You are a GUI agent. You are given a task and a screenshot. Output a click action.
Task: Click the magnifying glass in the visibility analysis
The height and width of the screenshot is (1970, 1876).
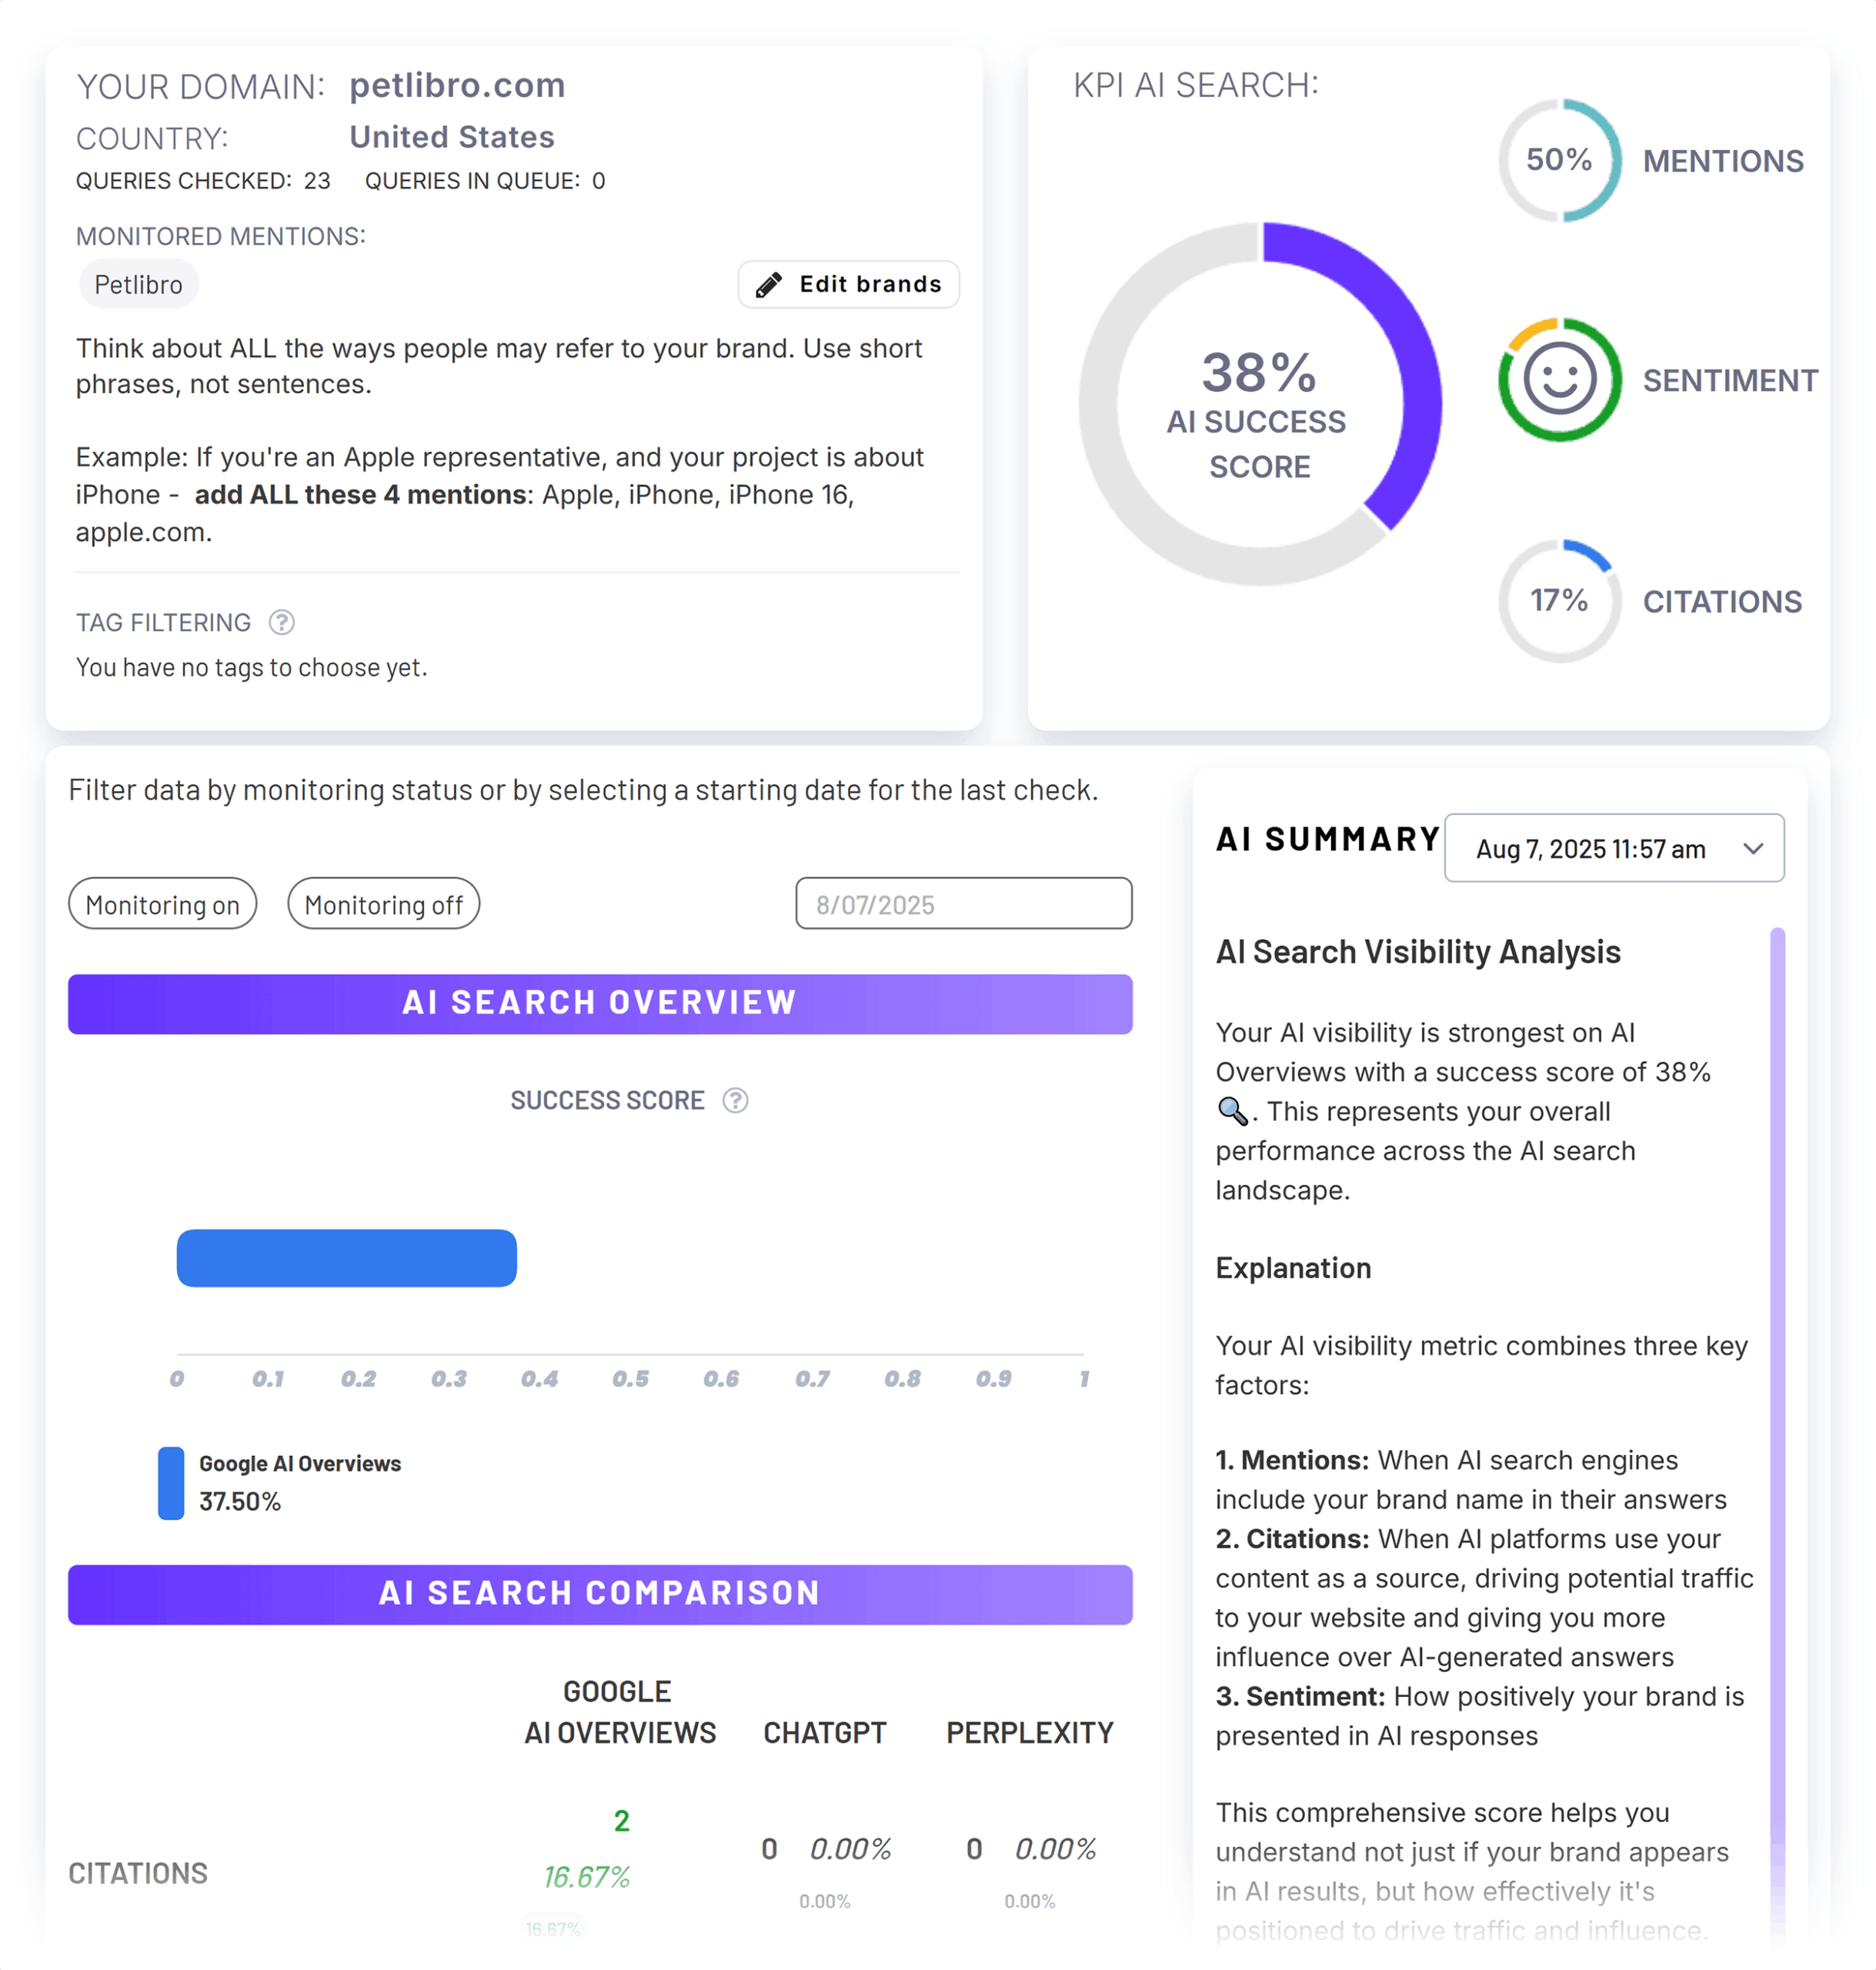[1231, 1112]
